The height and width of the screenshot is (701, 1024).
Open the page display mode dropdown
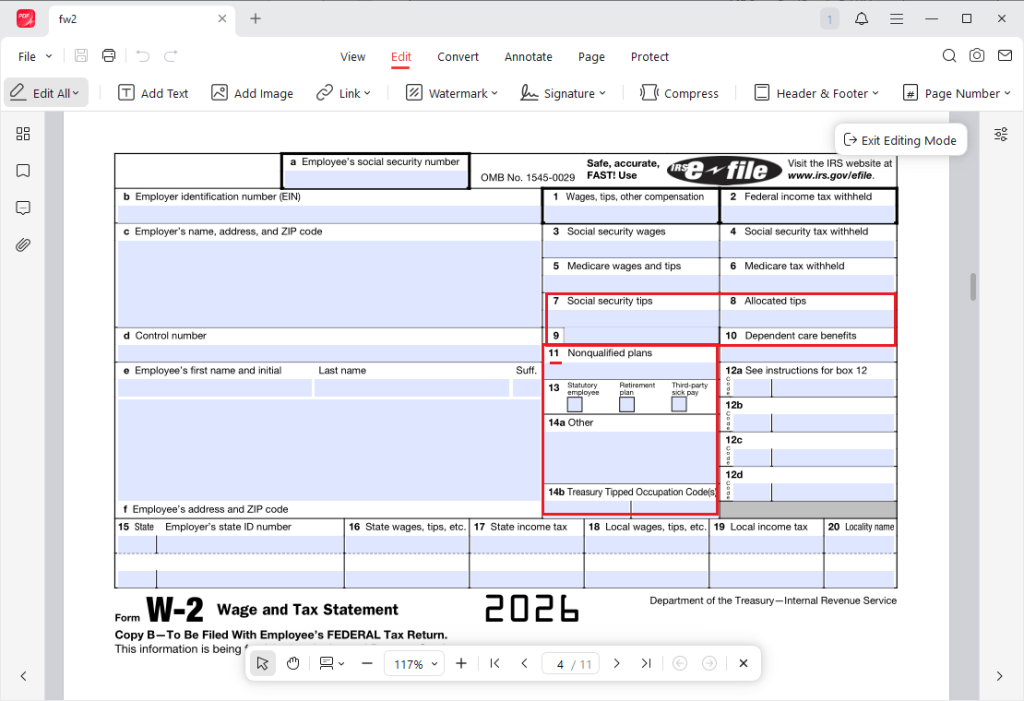click(331, 664)
